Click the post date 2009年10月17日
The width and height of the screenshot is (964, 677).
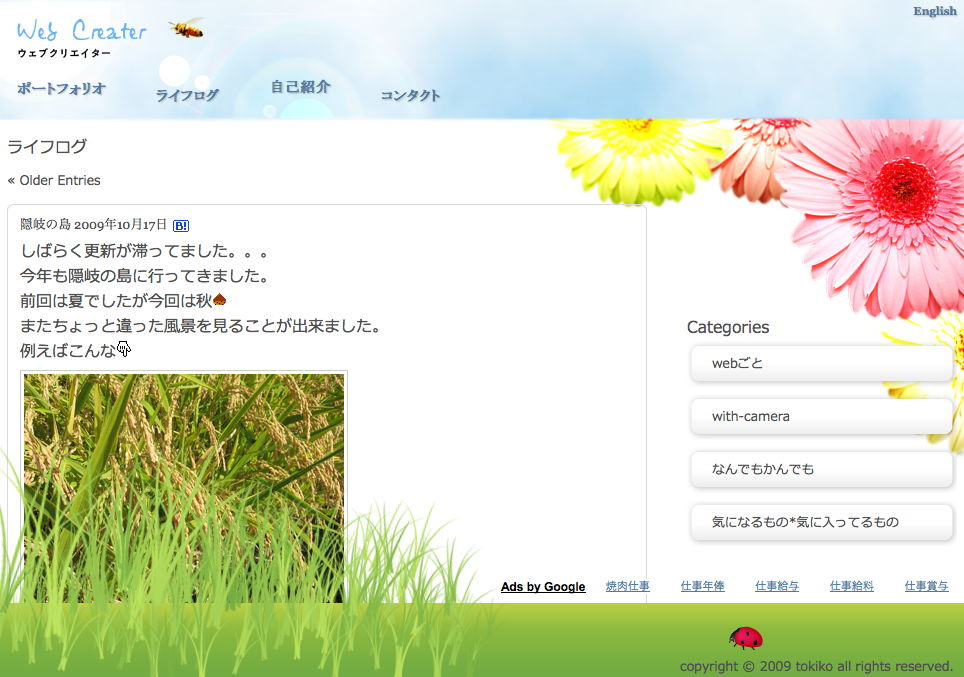pyautogui.click(x=120, y=224)
